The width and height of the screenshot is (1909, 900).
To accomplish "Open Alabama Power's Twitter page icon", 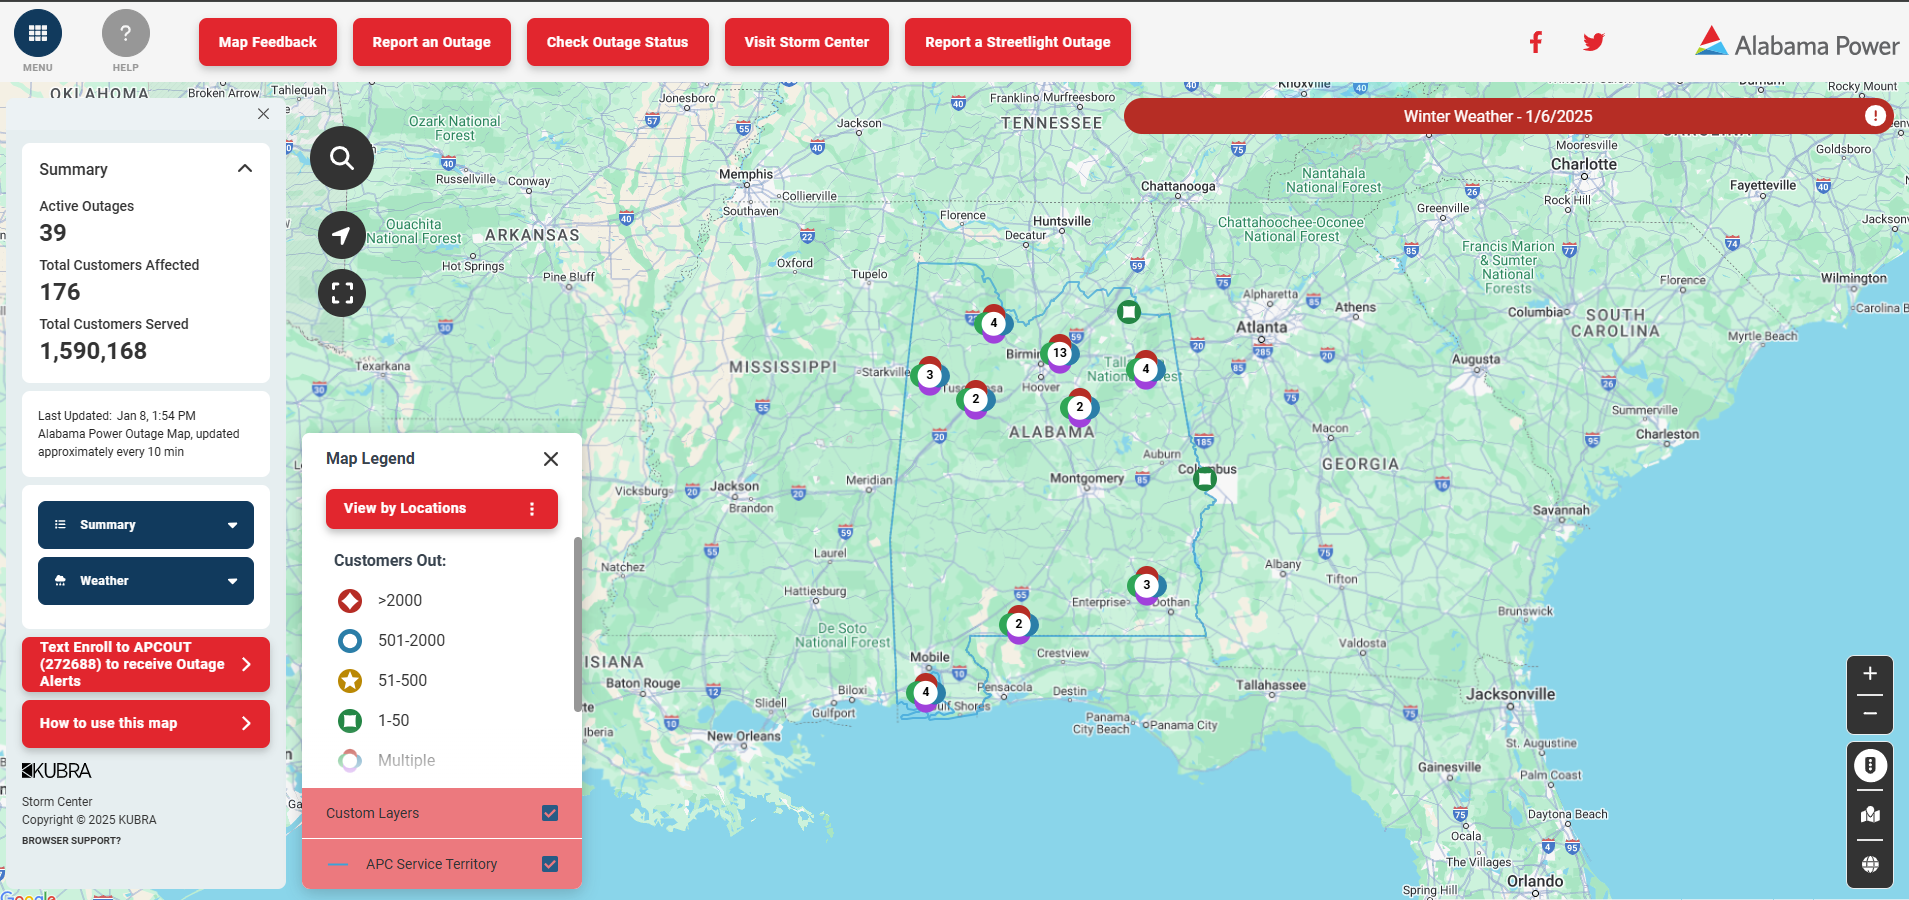I will 1594,42.
